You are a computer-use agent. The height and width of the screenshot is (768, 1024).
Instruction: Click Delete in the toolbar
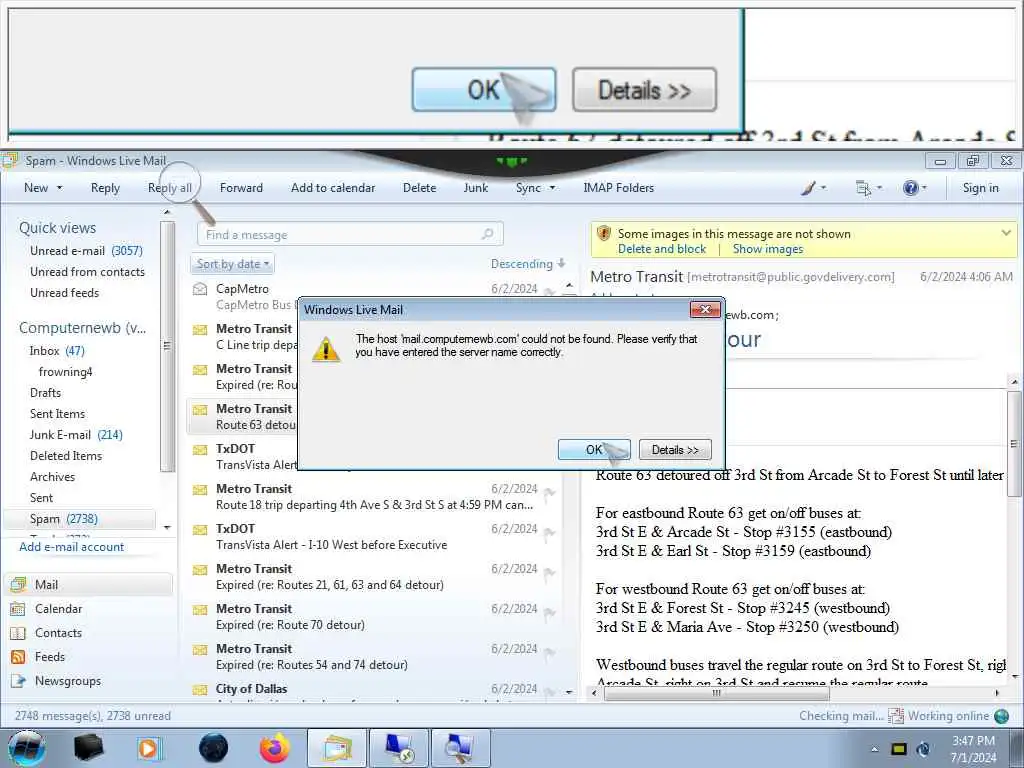point(419,188)
